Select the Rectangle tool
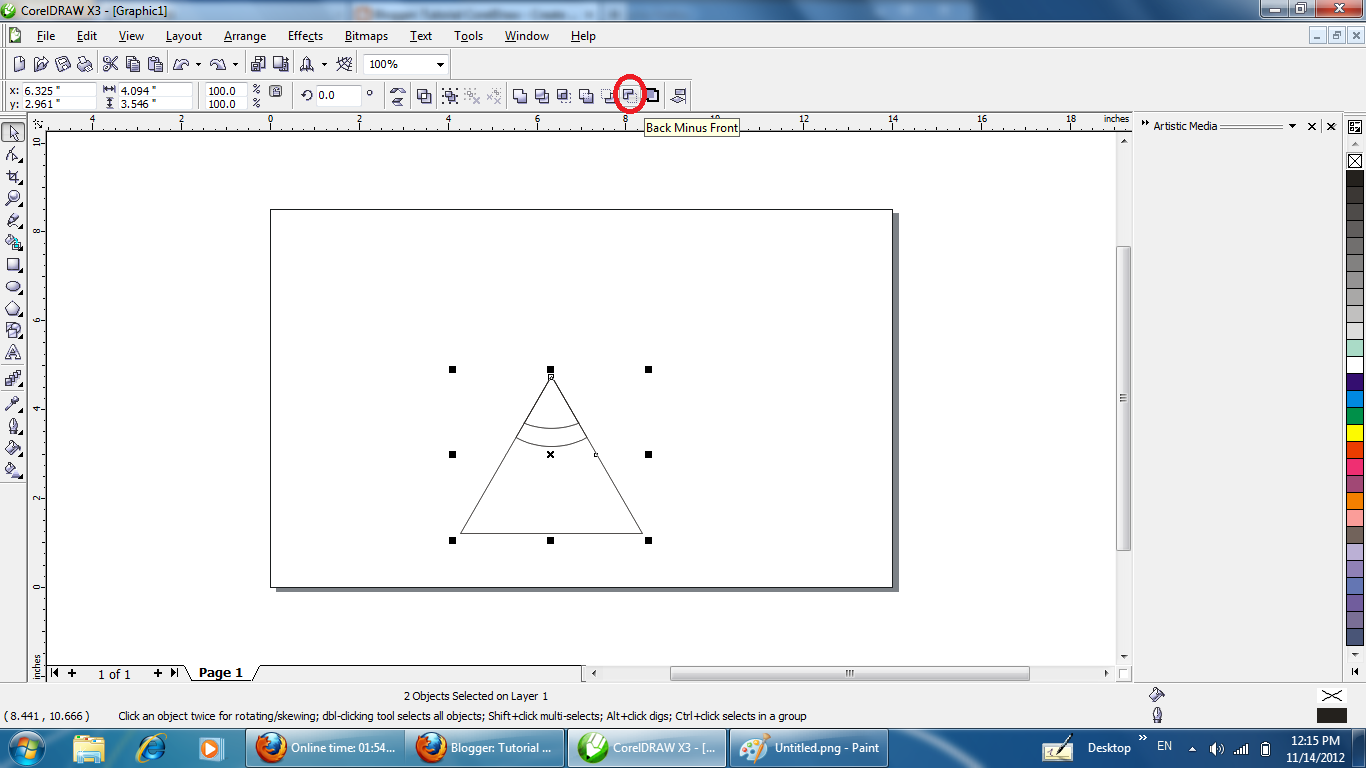 coord(14,265)
